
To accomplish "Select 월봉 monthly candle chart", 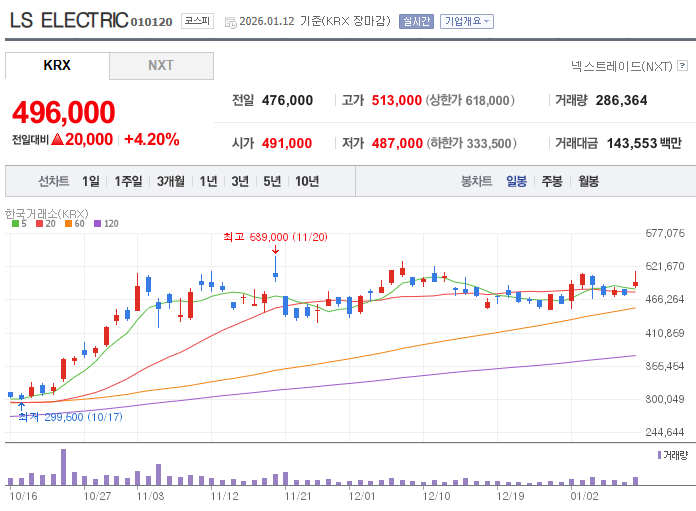I will [x=589, y=181].
